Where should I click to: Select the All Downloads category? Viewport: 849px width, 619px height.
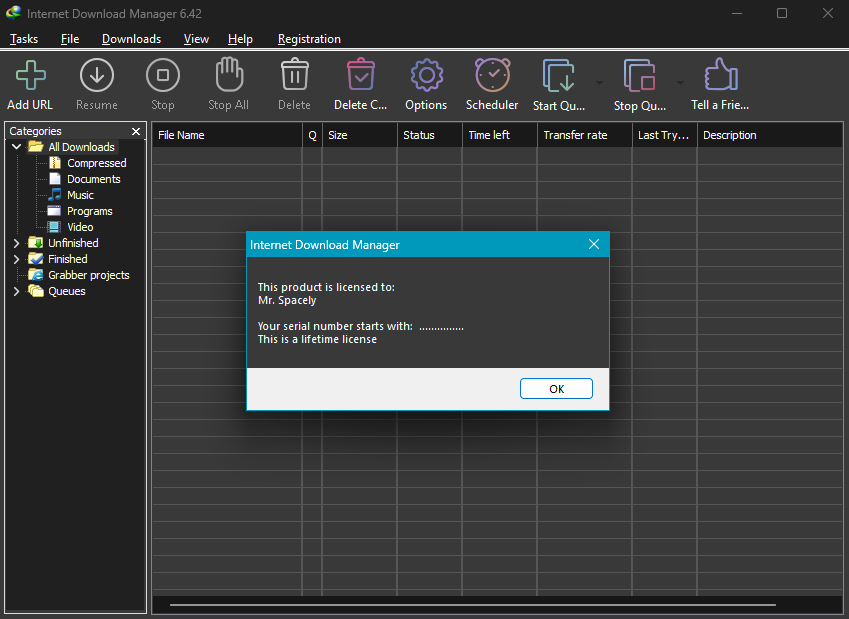click(81, 147)
